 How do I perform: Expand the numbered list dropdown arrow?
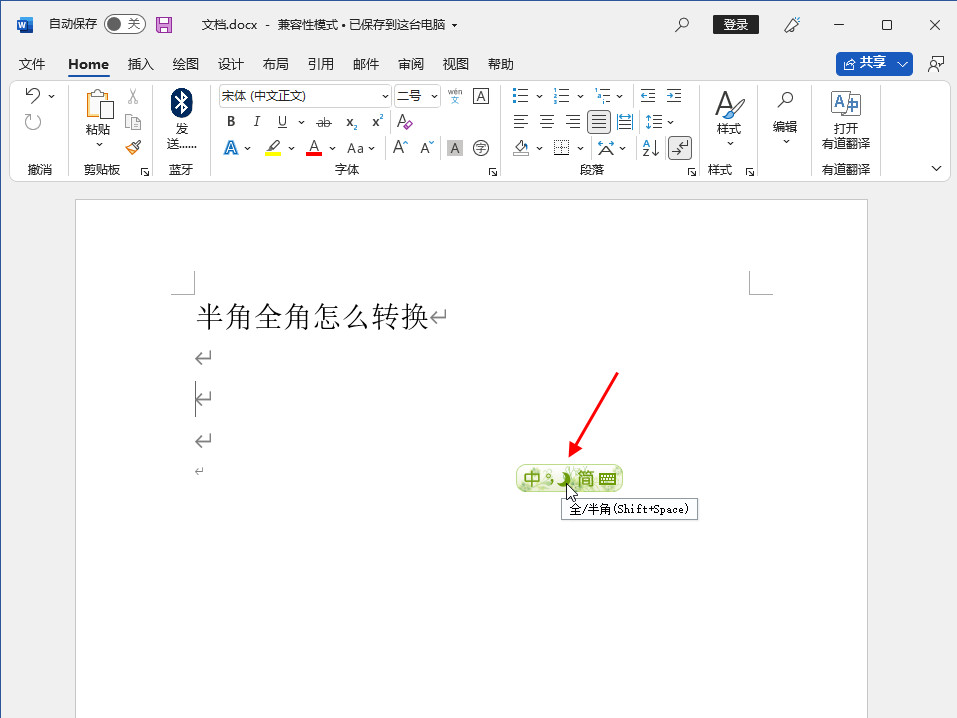[580, 96]
